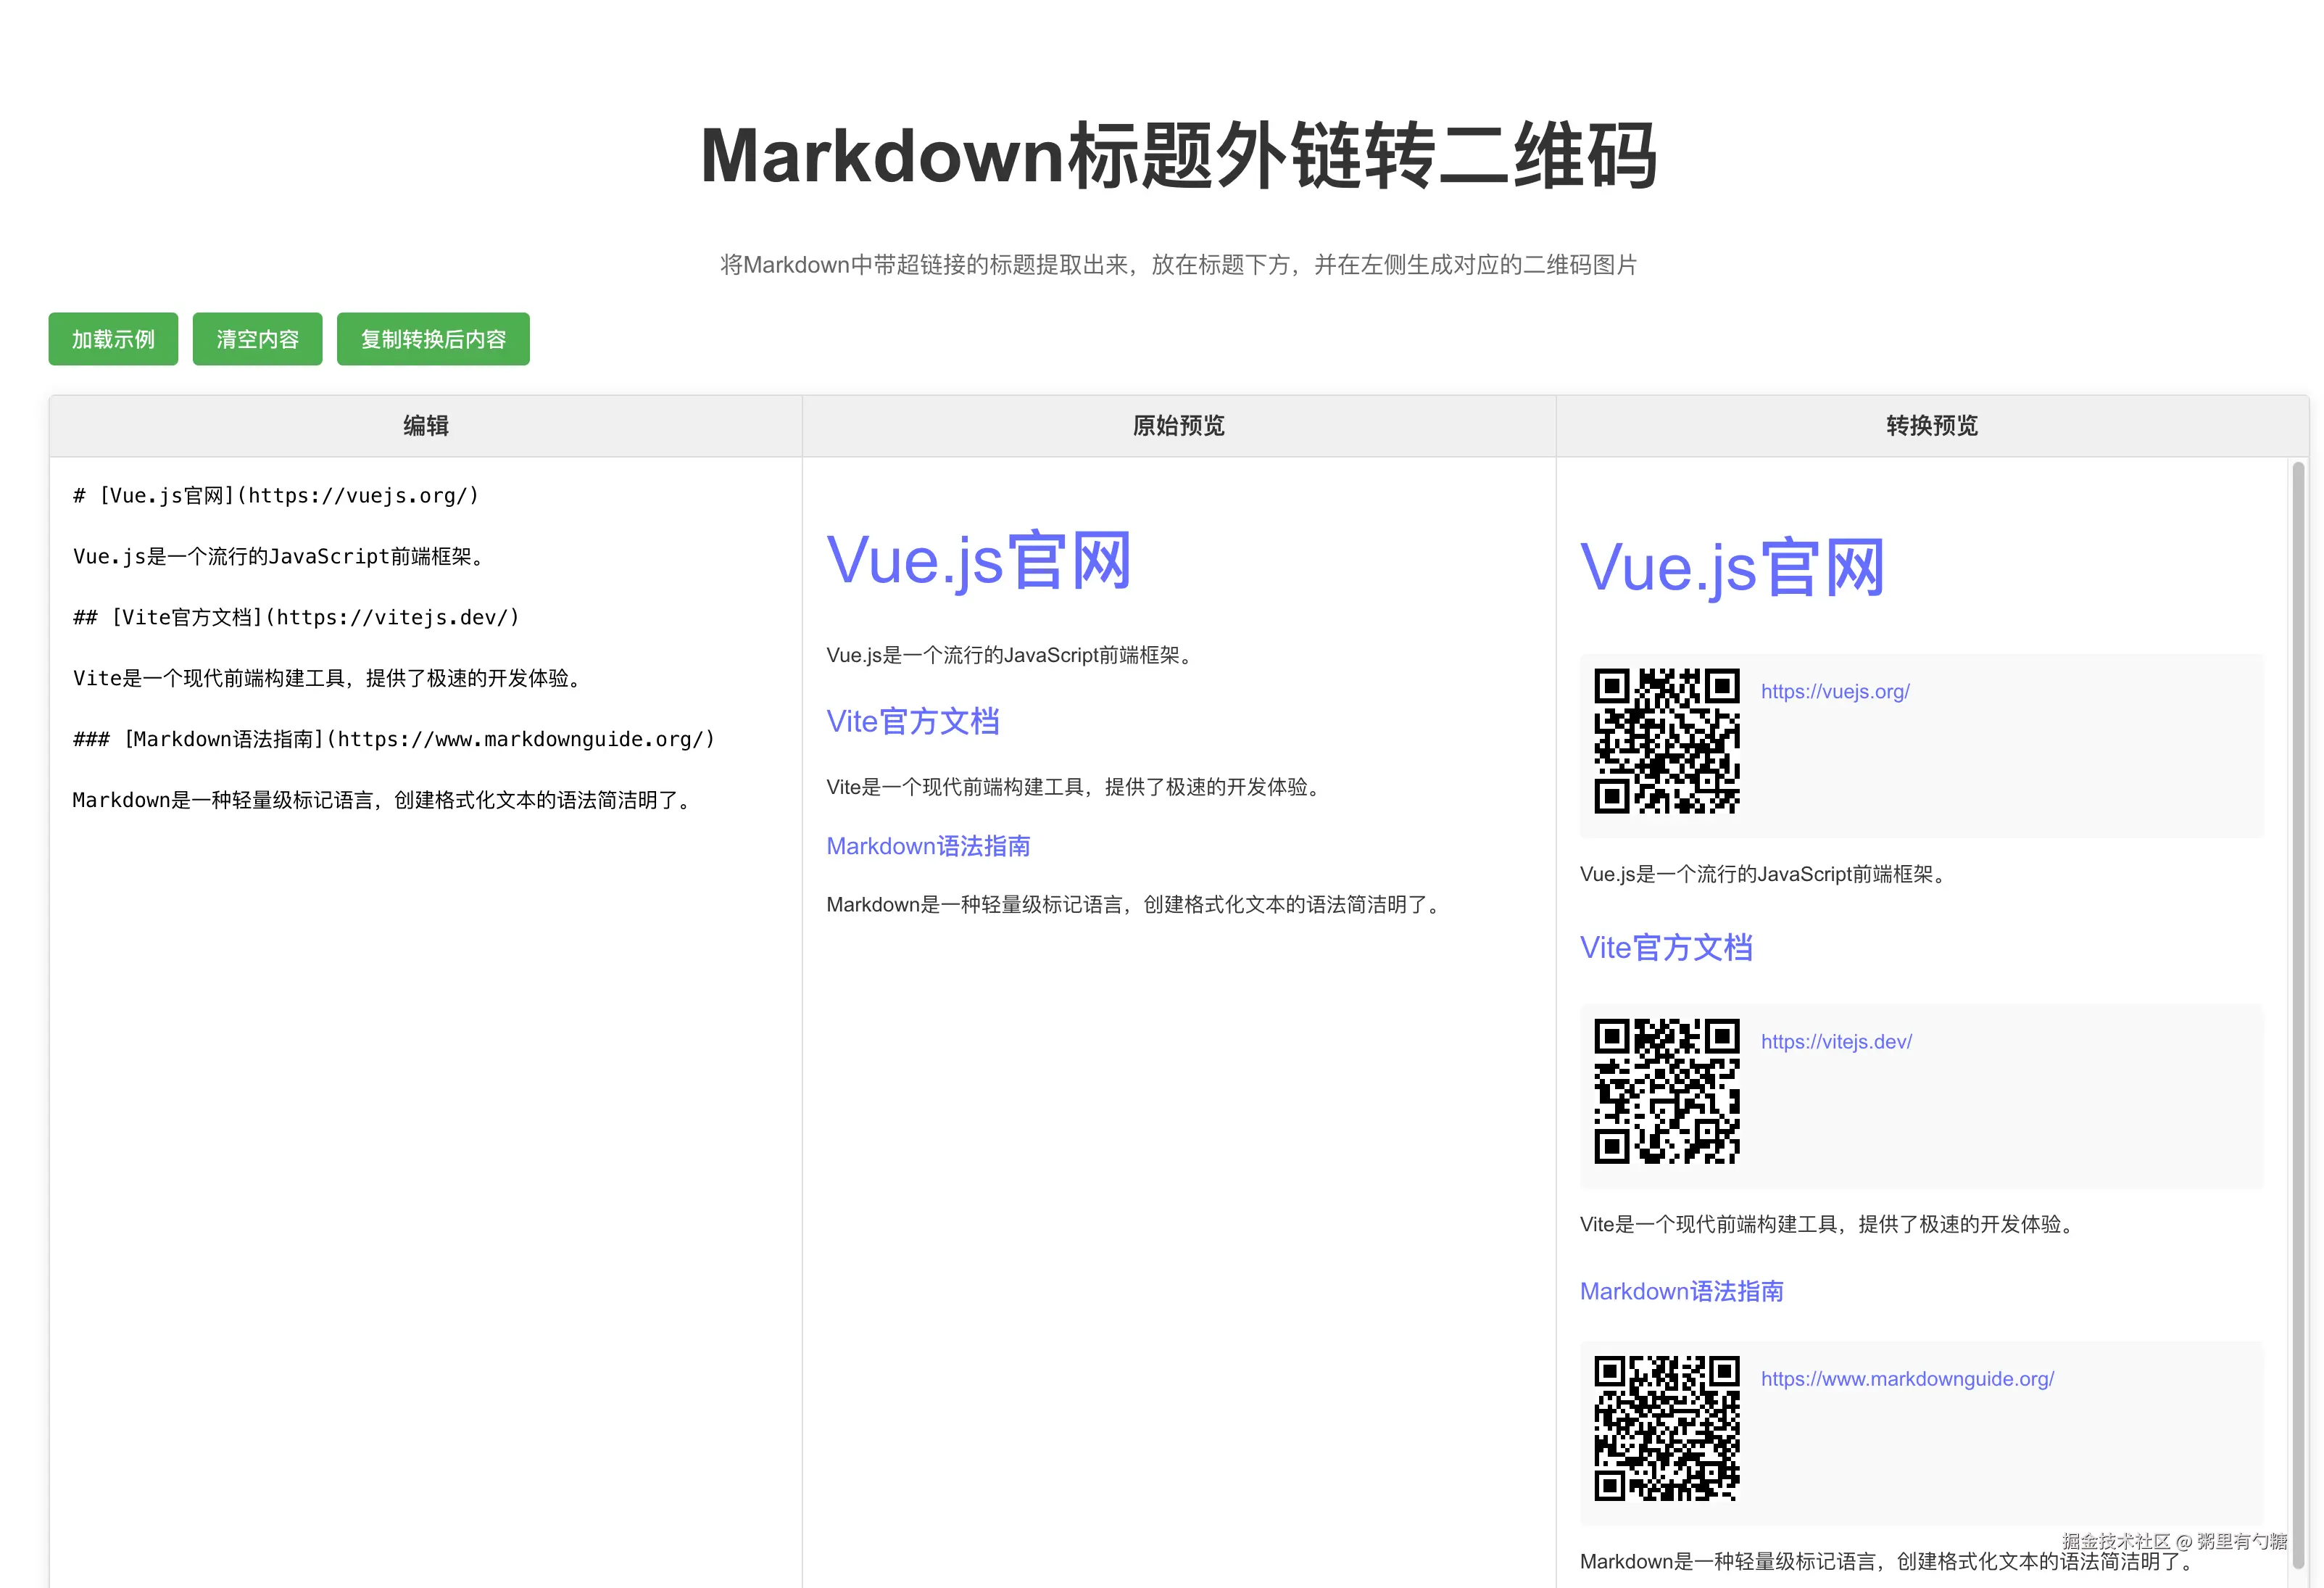Viewport: 2324px width, 1588px height.
Task: Click the vuejs.org QR code image
Action: 1666,741
